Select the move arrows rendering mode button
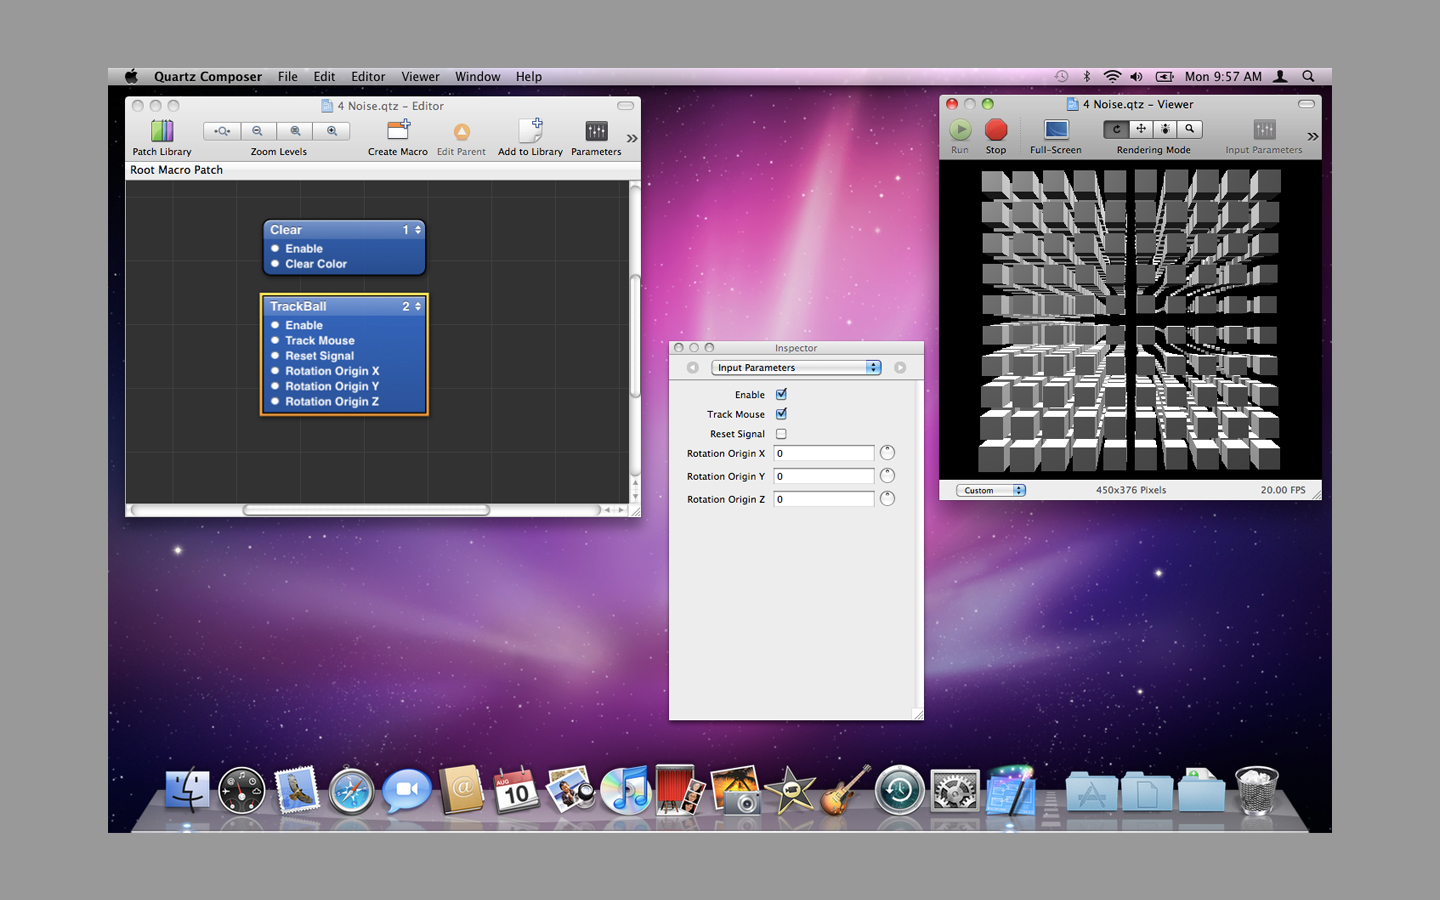This screenshot has width=1440, height=900. click(x=1141, y=129)
